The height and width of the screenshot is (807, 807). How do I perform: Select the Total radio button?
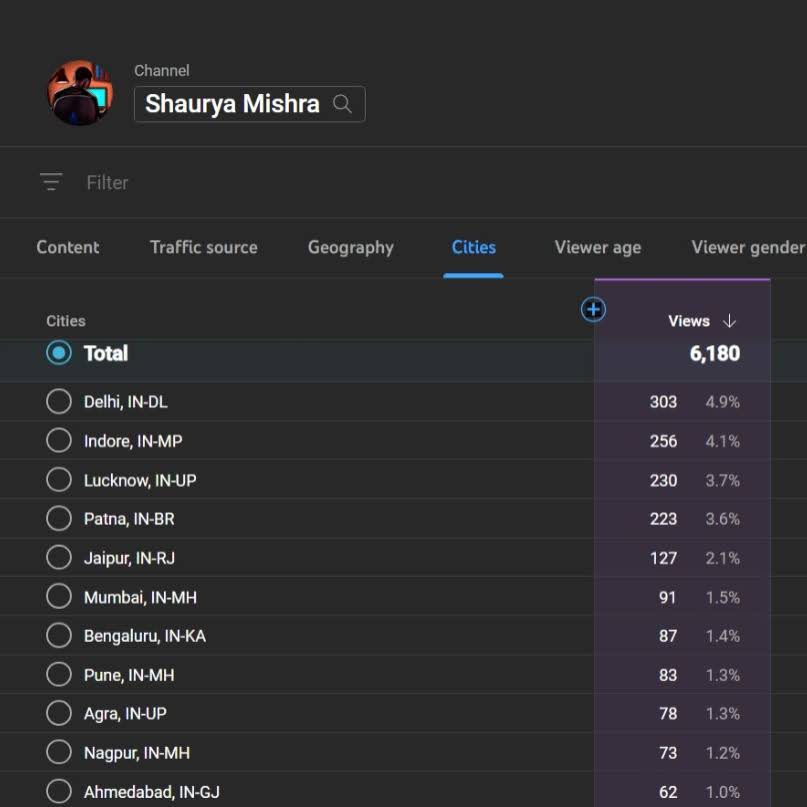click(x=59, y=353)
